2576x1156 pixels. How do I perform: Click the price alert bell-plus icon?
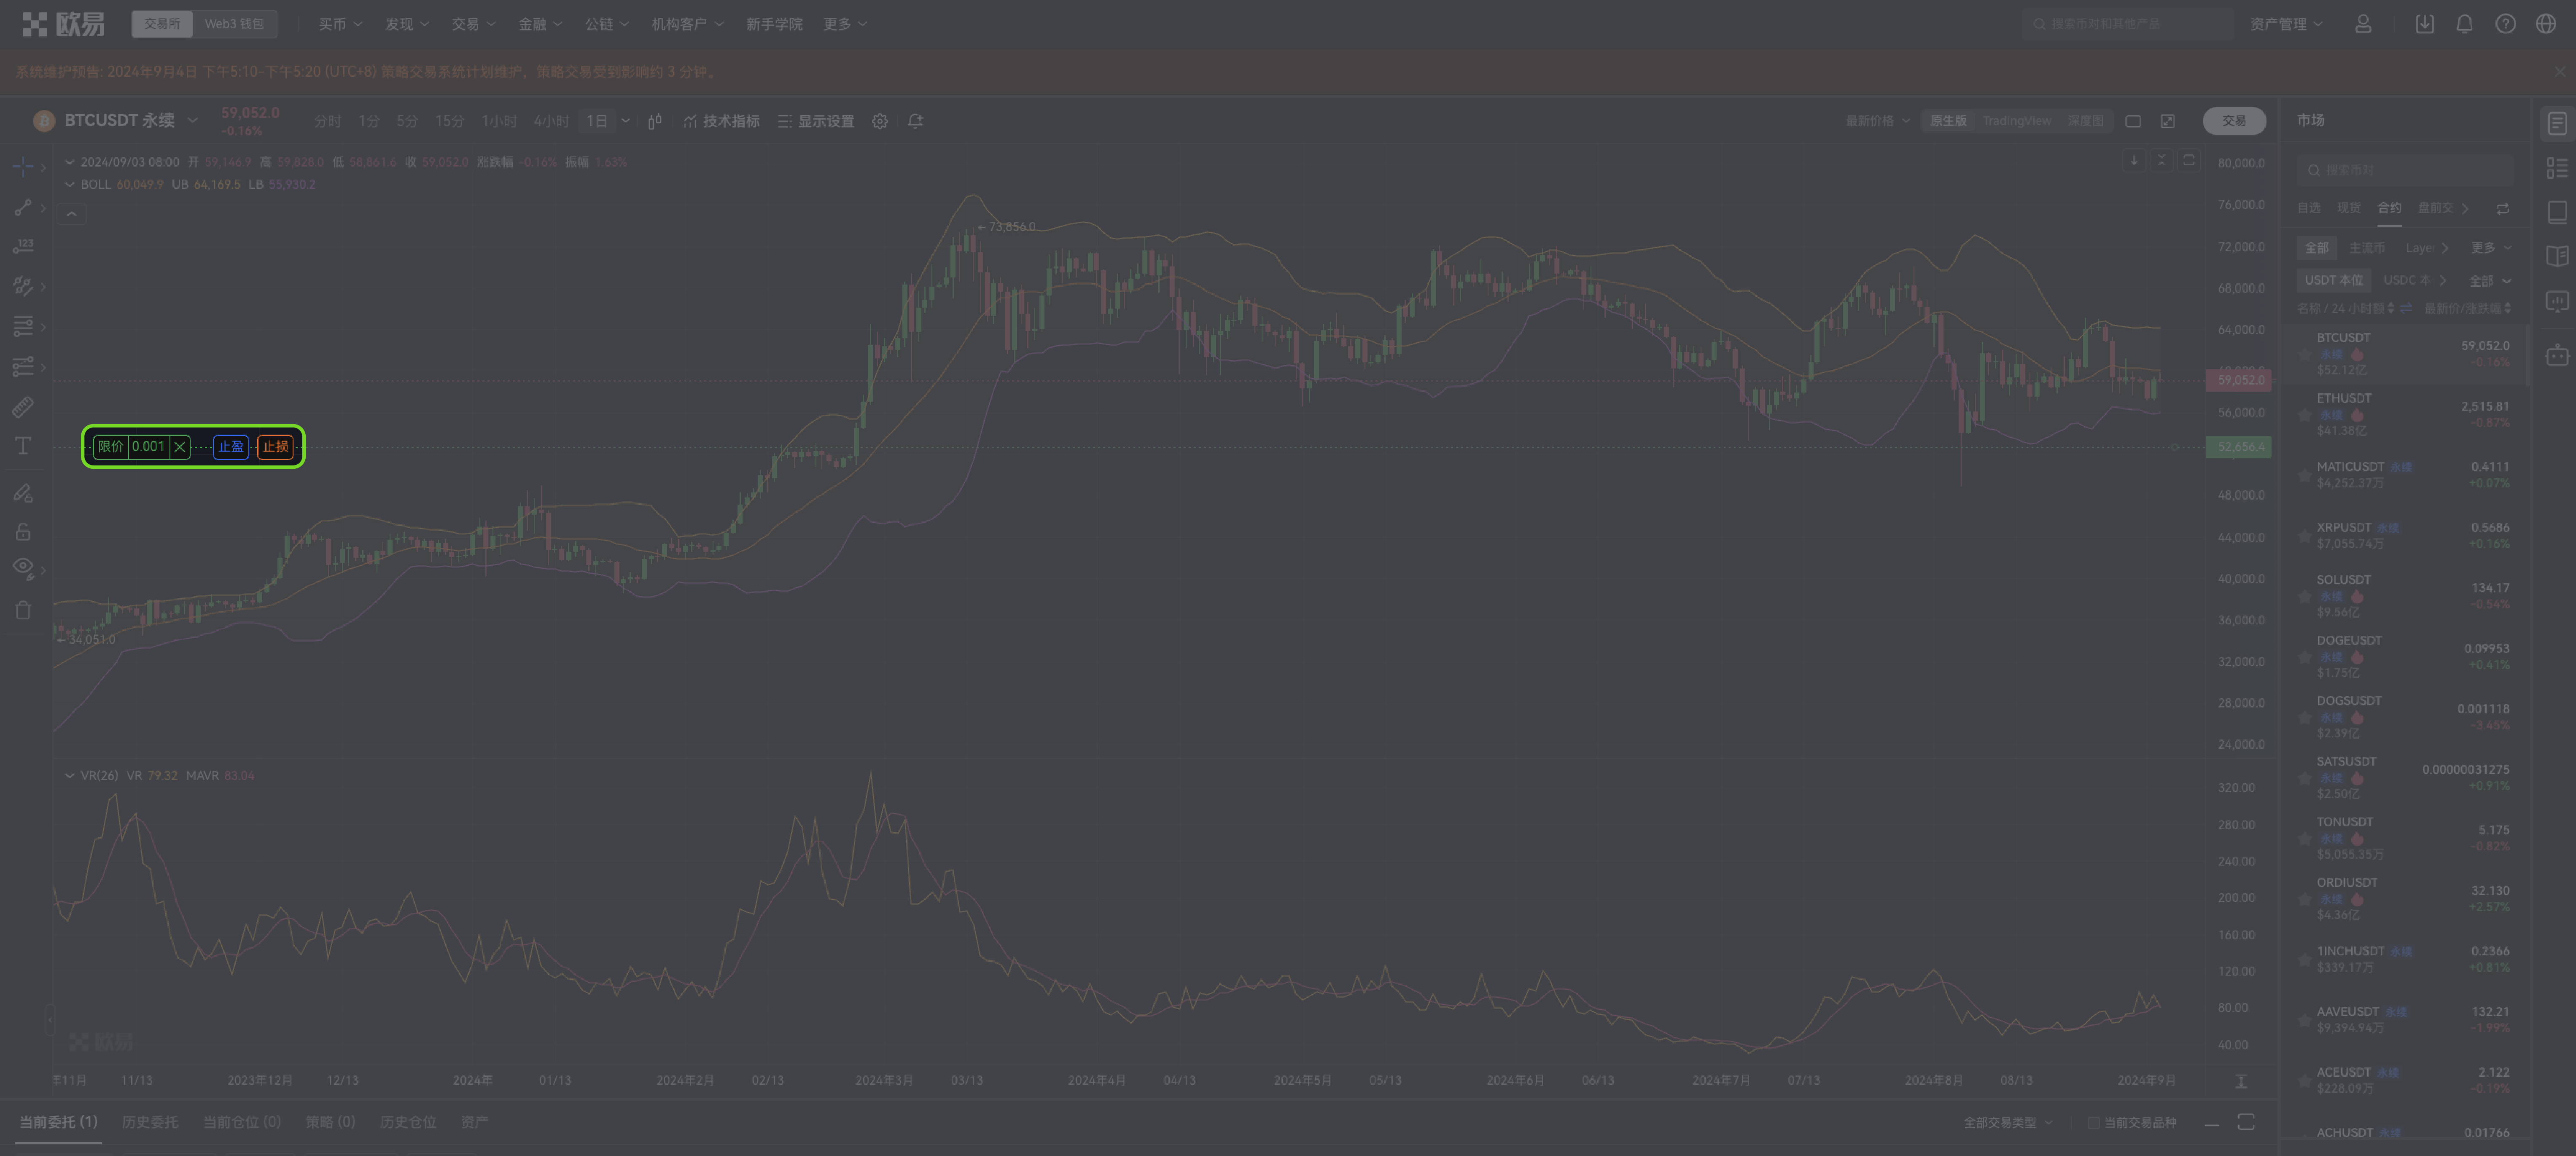click(x=915, y=121)
